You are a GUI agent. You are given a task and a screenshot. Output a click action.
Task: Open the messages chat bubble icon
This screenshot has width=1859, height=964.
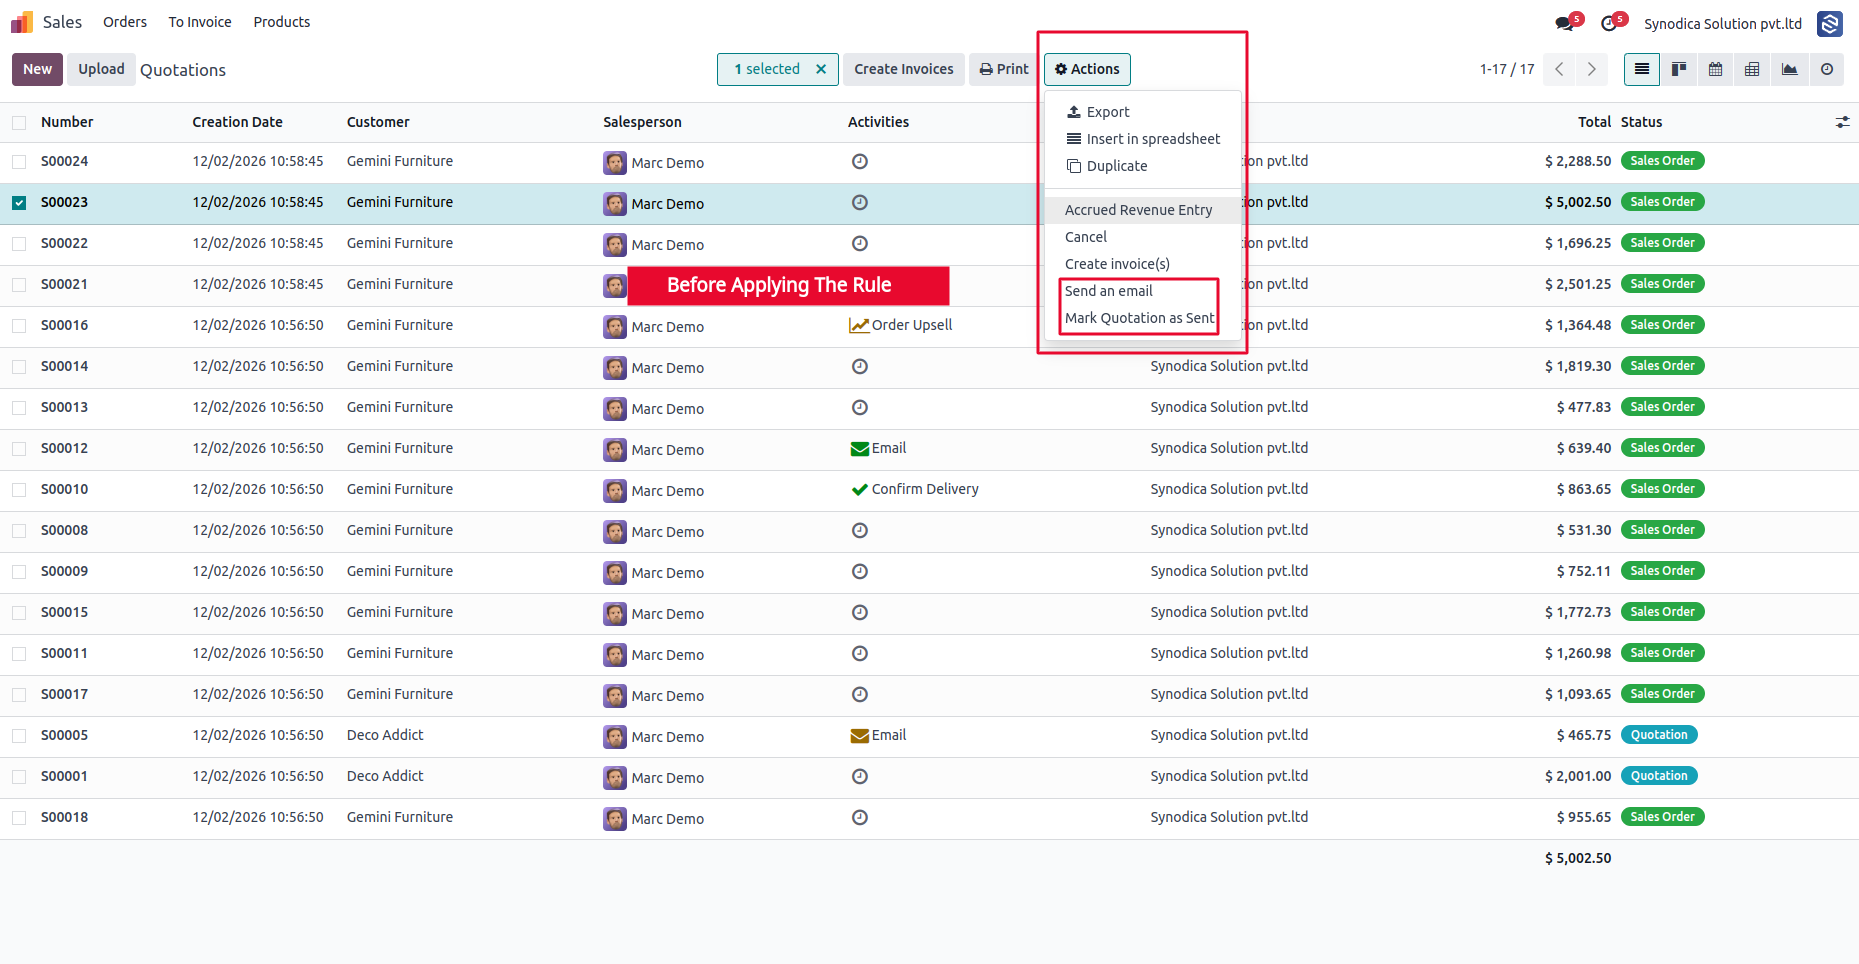[1565, 24]
